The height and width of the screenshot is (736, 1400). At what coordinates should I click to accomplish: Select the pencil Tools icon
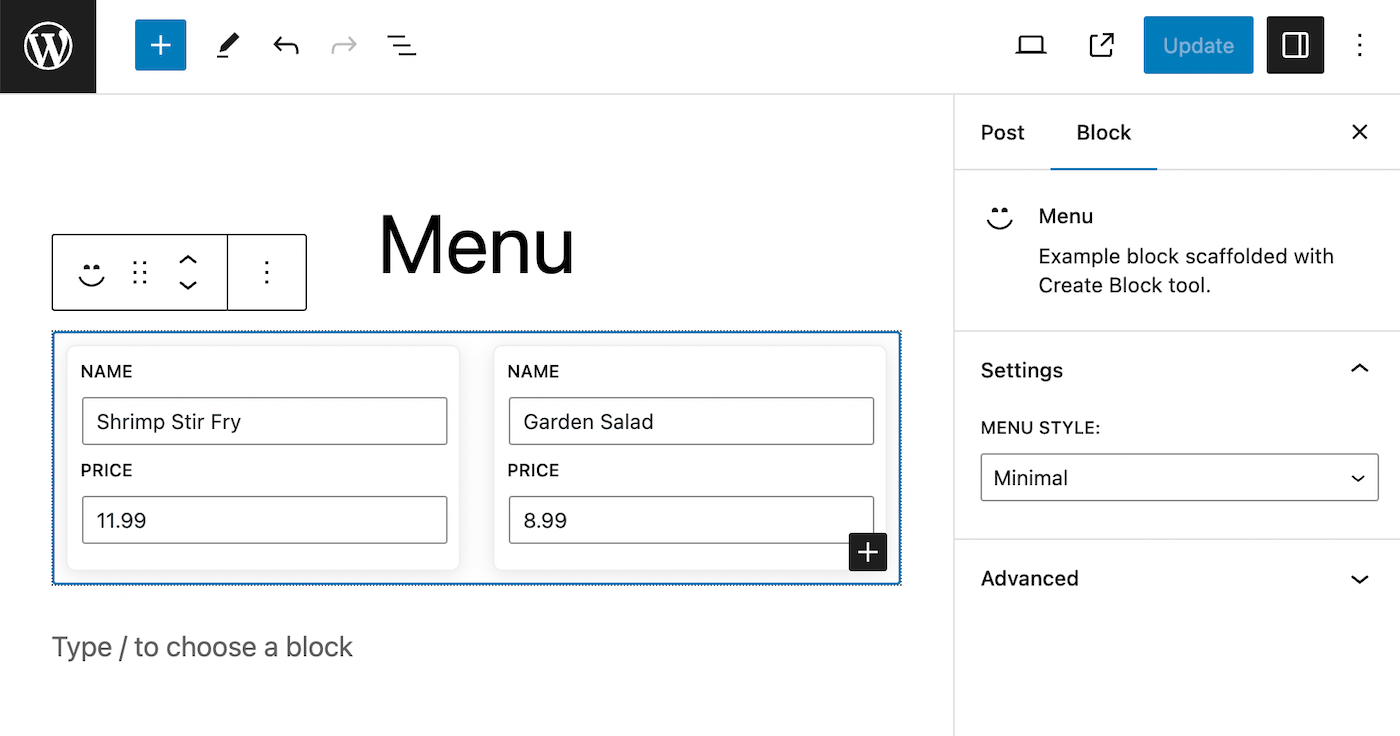[x=228, y=46]
